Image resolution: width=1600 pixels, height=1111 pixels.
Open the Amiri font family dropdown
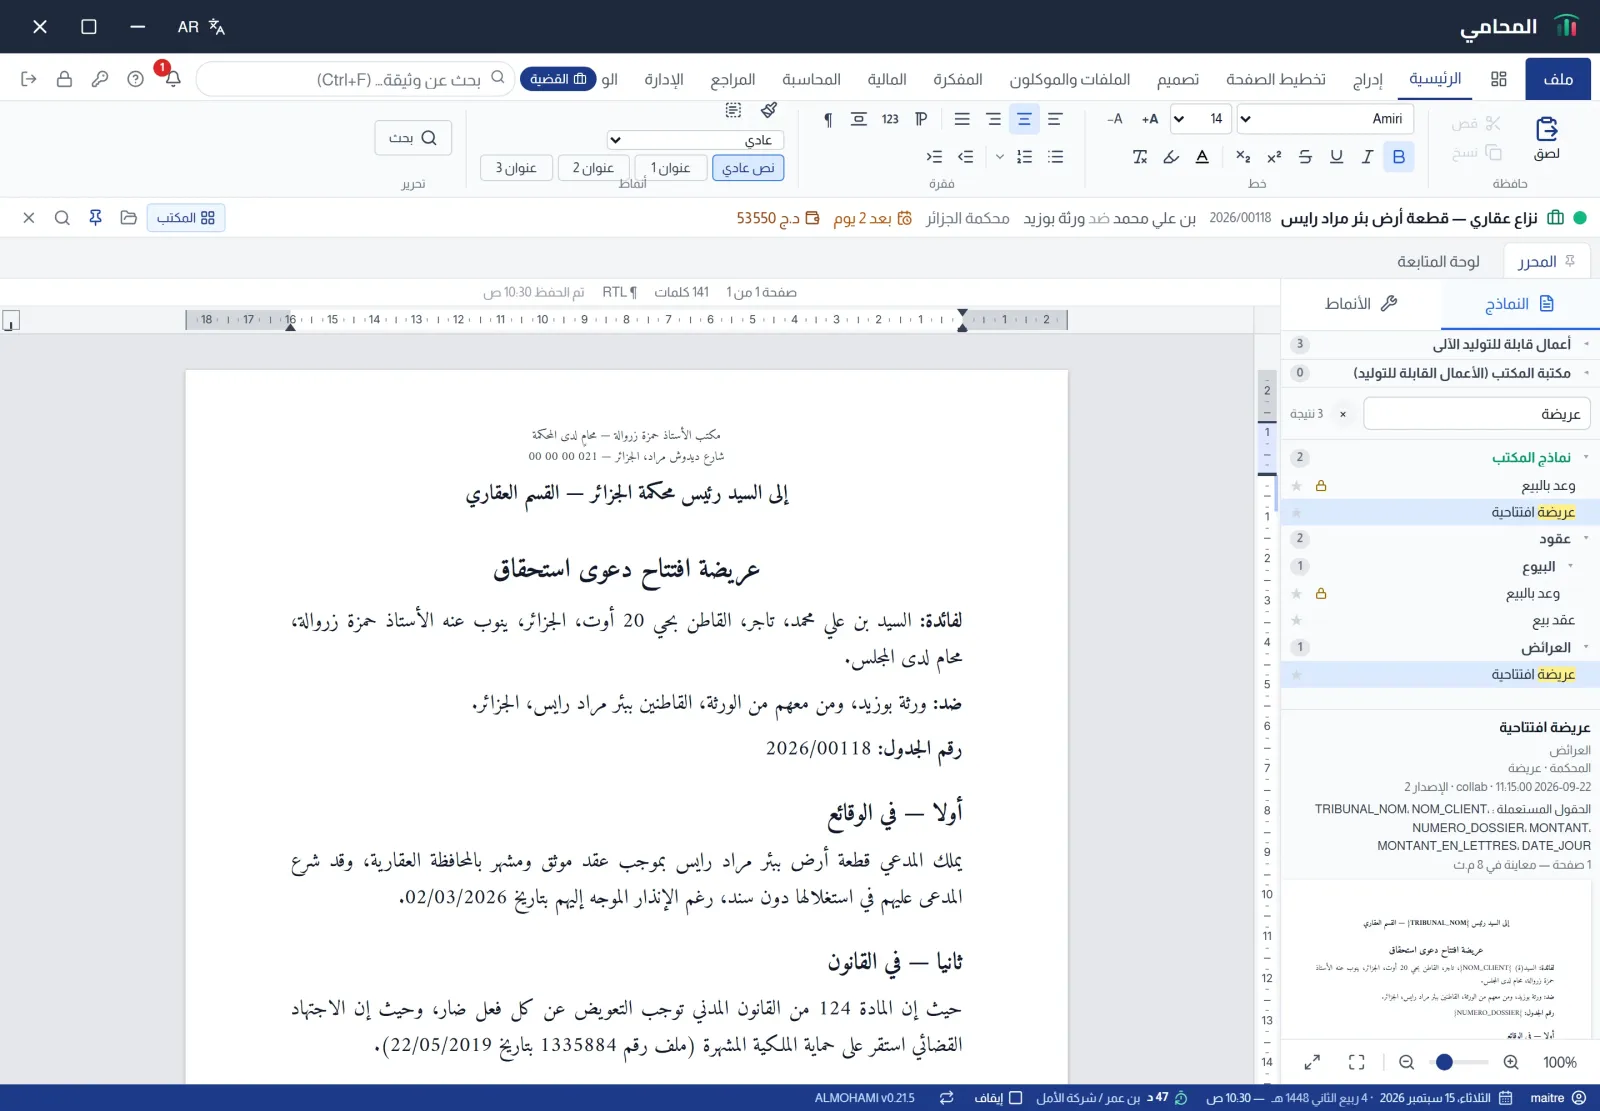(x=1325, y=119)
